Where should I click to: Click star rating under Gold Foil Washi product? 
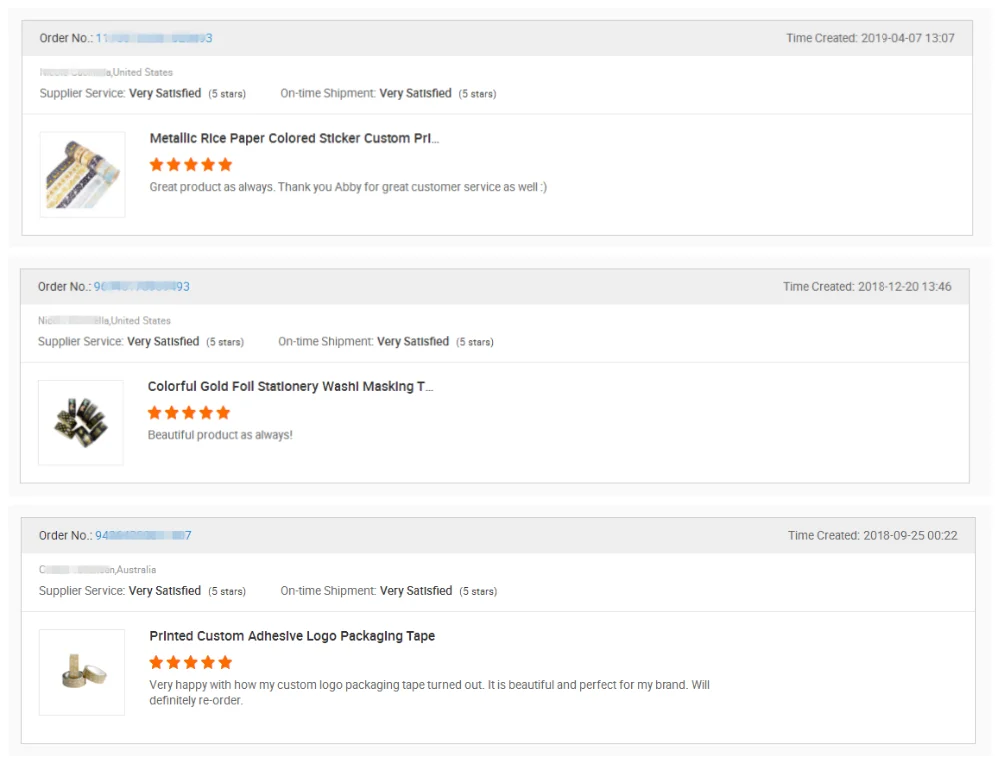click(189, 413)
